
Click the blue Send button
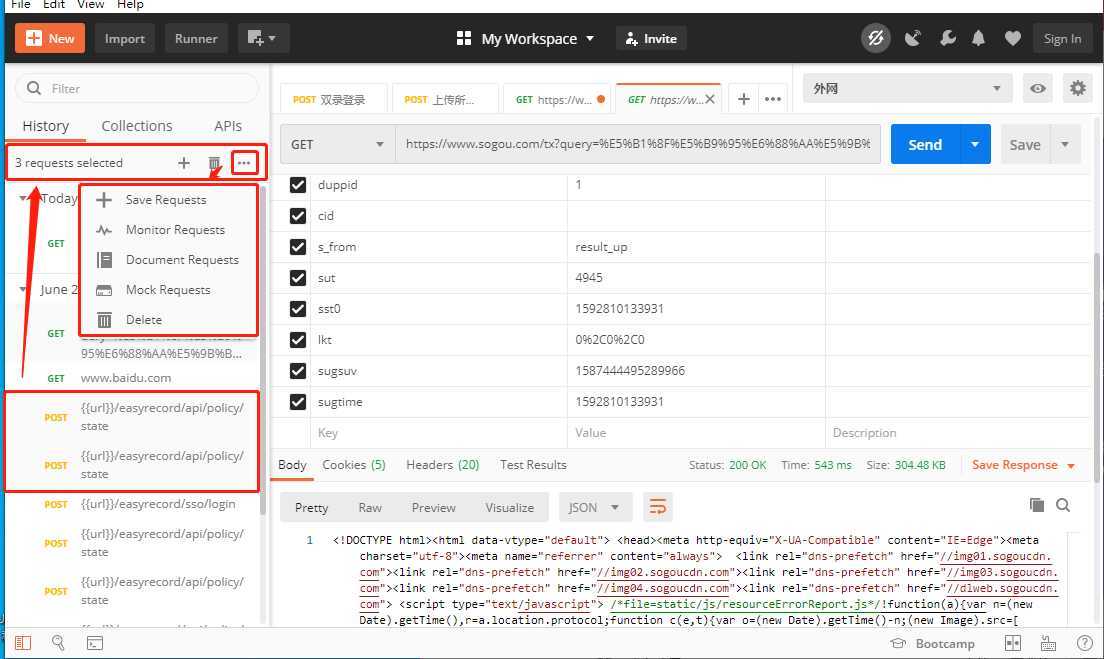click(x=925, y=144)
